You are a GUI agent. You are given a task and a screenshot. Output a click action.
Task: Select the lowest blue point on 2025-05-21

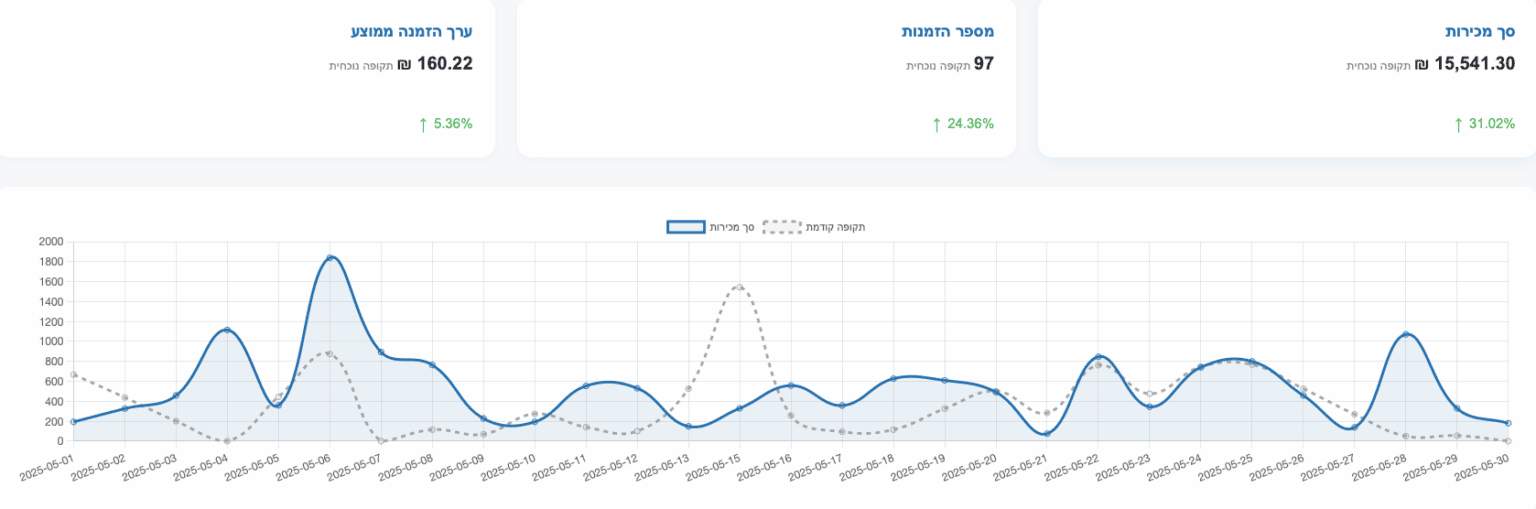pos(1047,434)
